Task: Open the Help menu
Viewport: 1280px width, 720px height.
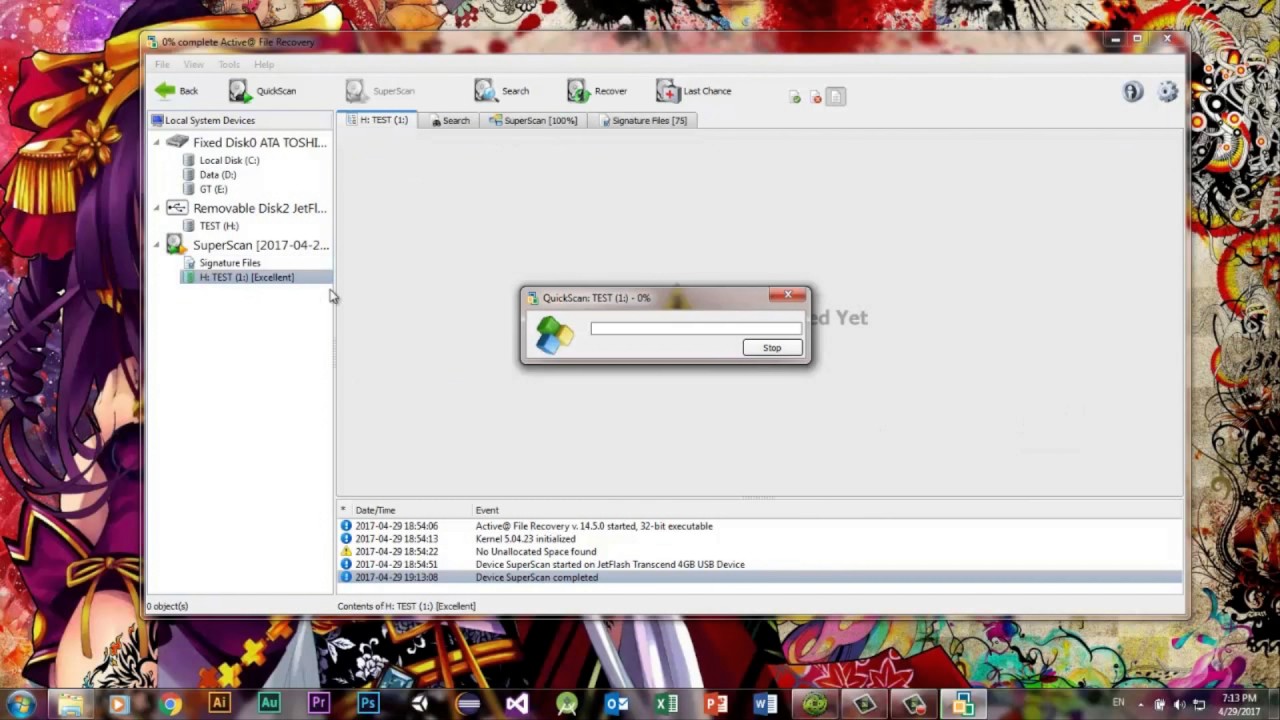Action: (264, 64)
